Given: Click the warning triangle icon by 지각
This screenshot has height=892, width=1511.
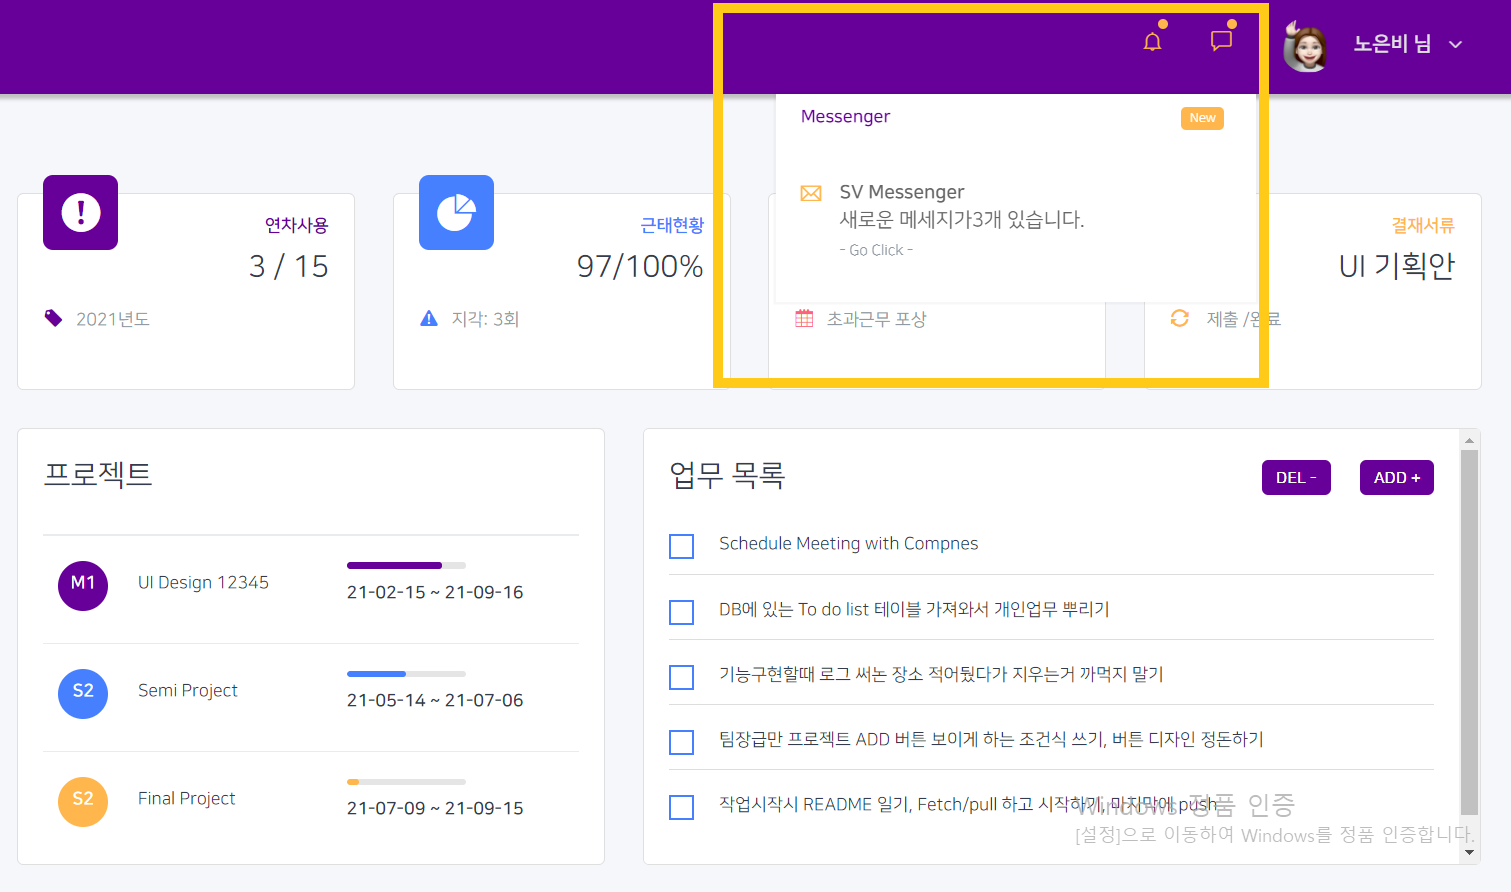Looking at the screenshot, I should (x=429, y=319).
